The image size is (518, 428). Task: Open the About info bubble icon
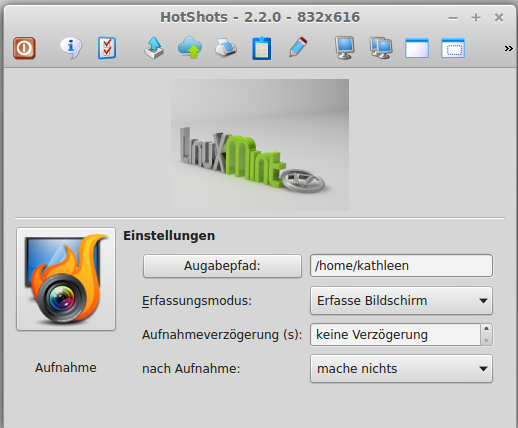(71, 48)
